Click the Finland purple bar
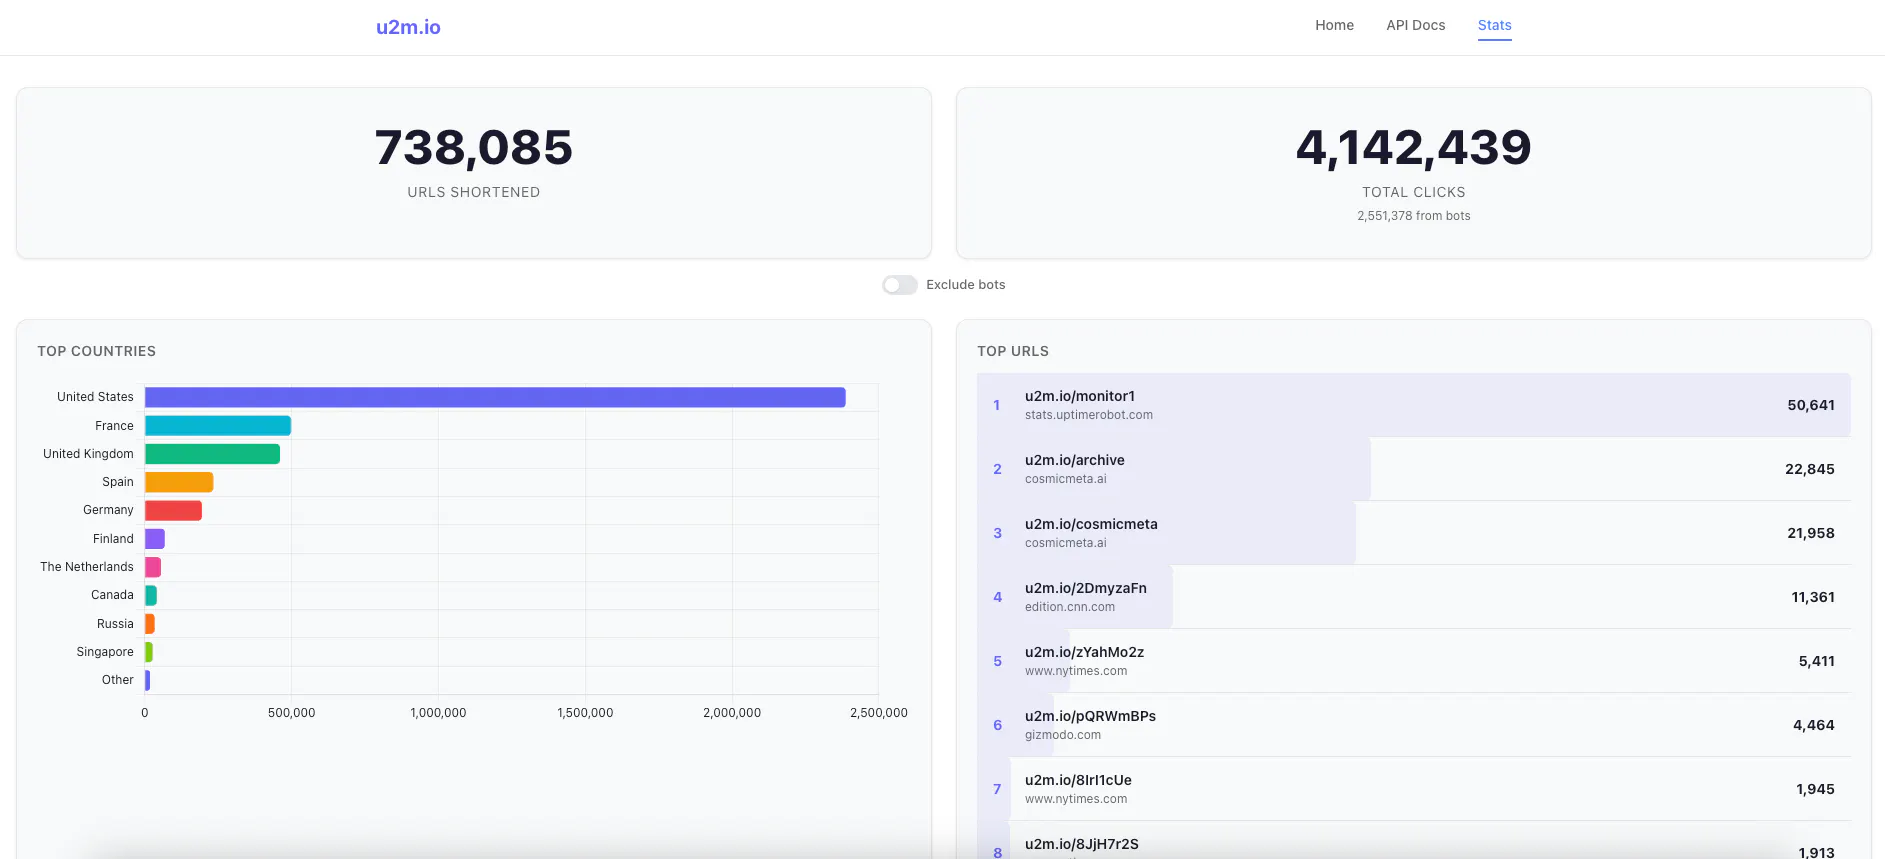This screenshot has width=1885, height=859. (x=155, y=539)
